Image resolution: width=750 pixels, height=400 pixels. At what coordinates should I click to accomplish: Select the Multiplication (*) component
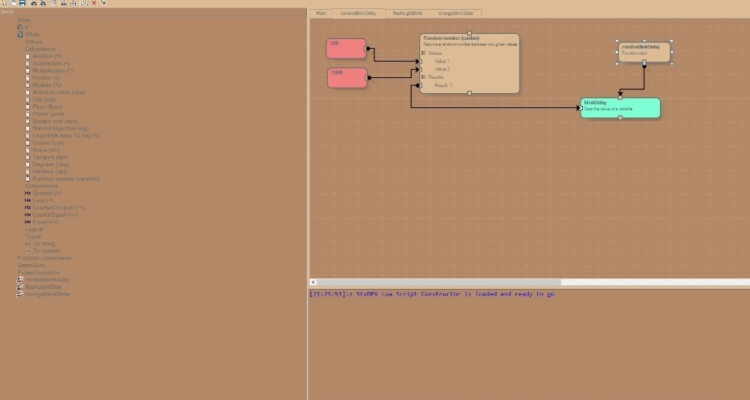tap(53, 70)
